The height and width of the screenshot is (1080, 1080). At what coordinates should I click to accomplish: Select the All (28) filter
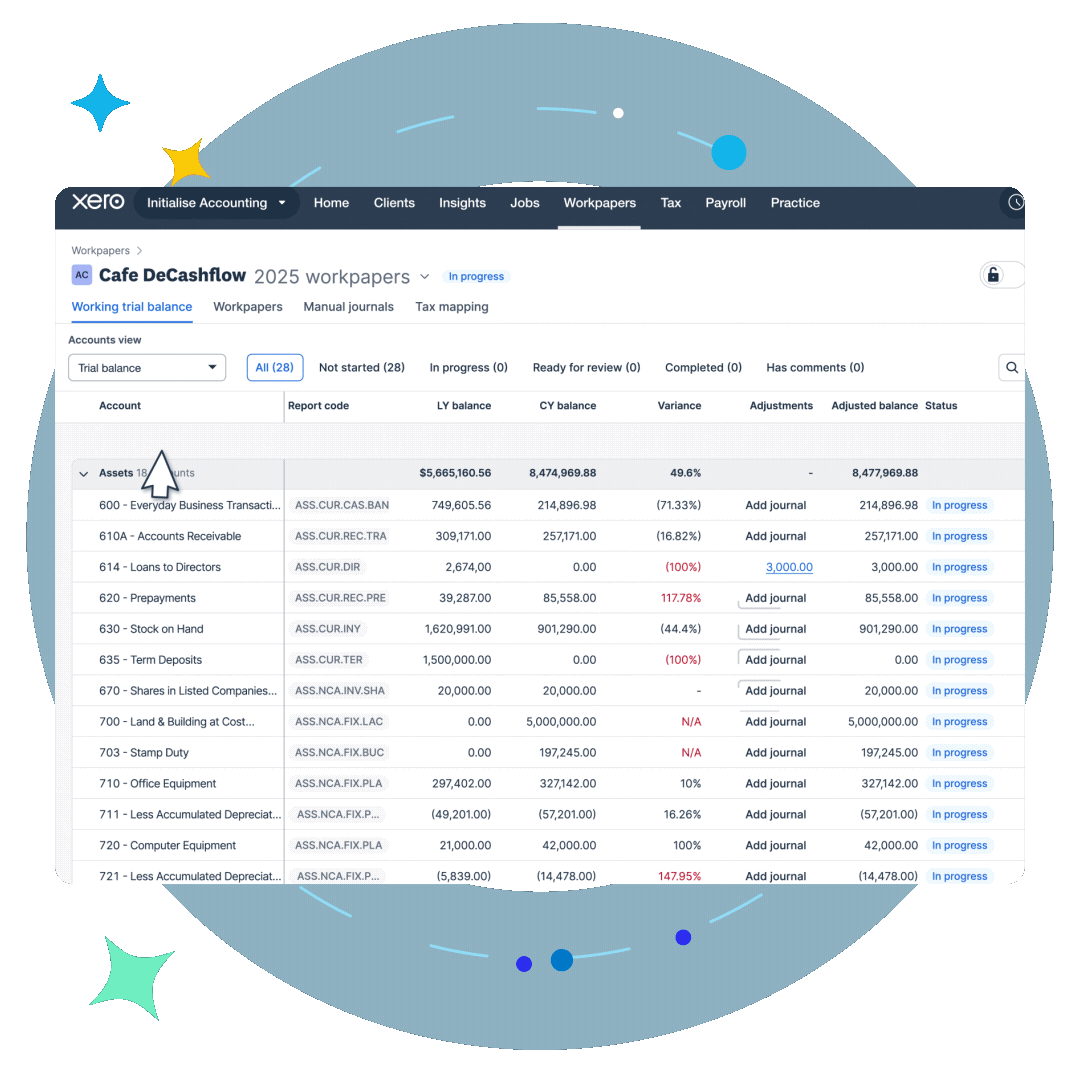[x=274, y=368]
